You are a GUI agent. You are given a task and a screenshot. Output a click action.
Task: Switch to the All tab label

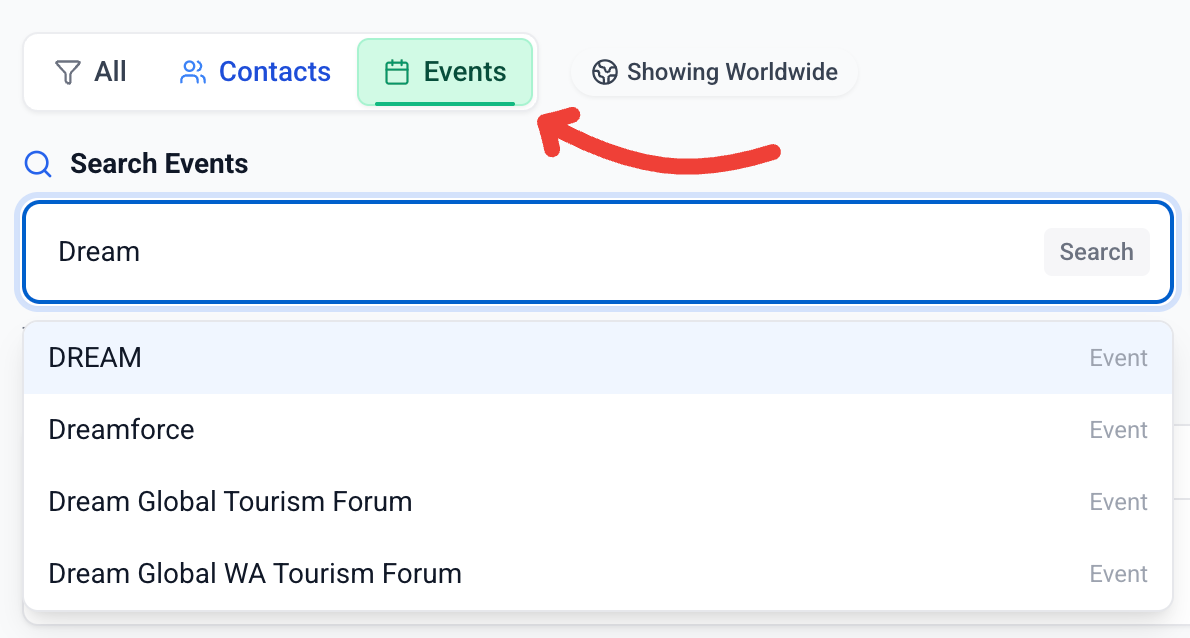[x=110, y=72]
